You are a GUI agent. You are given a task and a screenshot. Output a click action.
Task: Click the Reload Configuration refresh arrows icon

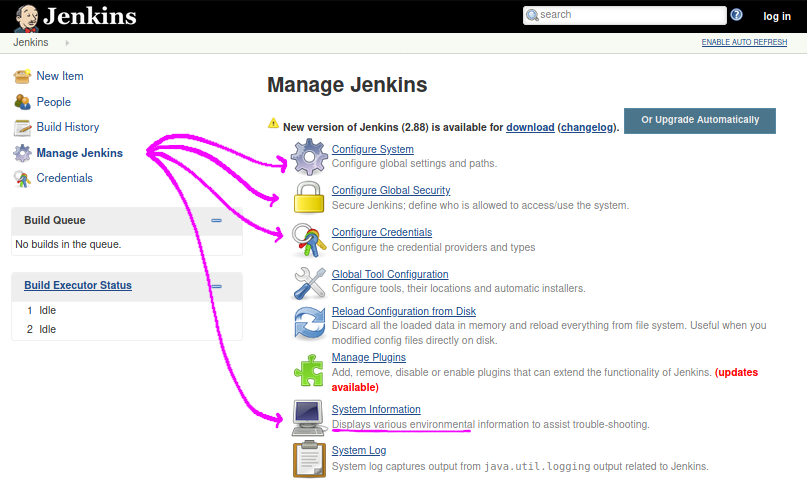point(309,323)
